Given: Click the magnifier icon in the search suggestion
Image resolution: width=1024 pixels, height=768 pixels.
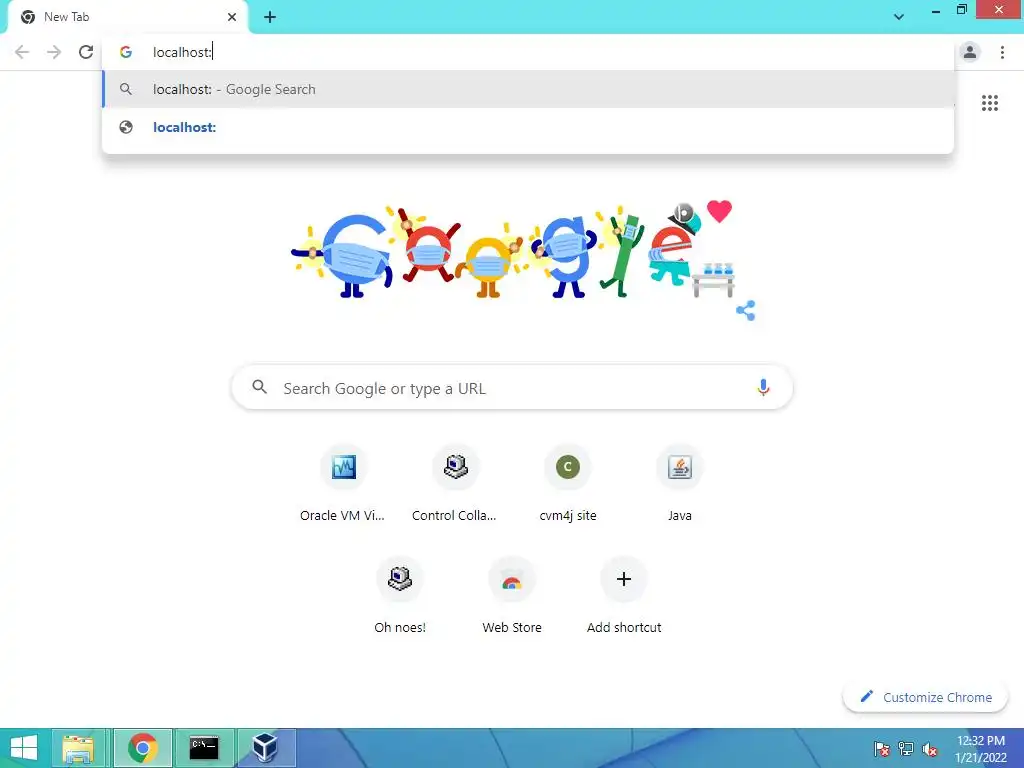Looking at the screenshot, I should pos(126,89).
